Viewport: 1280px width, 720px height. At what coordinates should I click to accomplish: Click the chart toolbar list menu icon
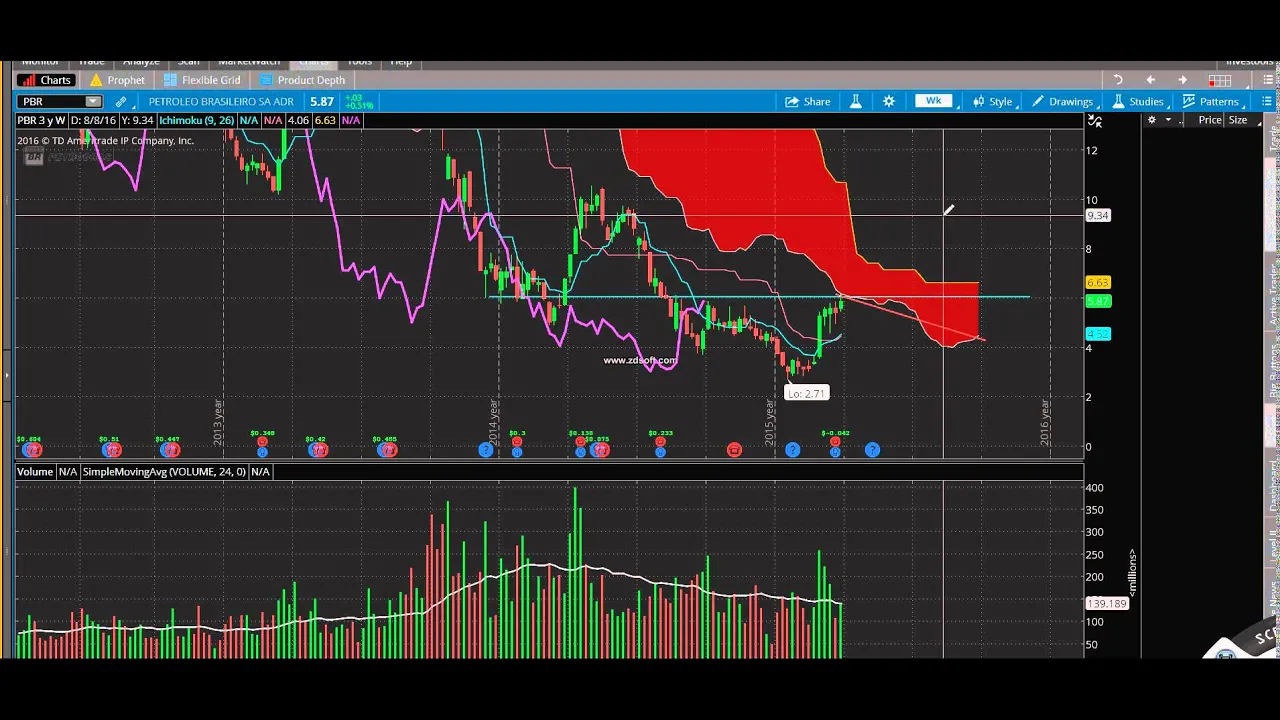coord(1267,102)
